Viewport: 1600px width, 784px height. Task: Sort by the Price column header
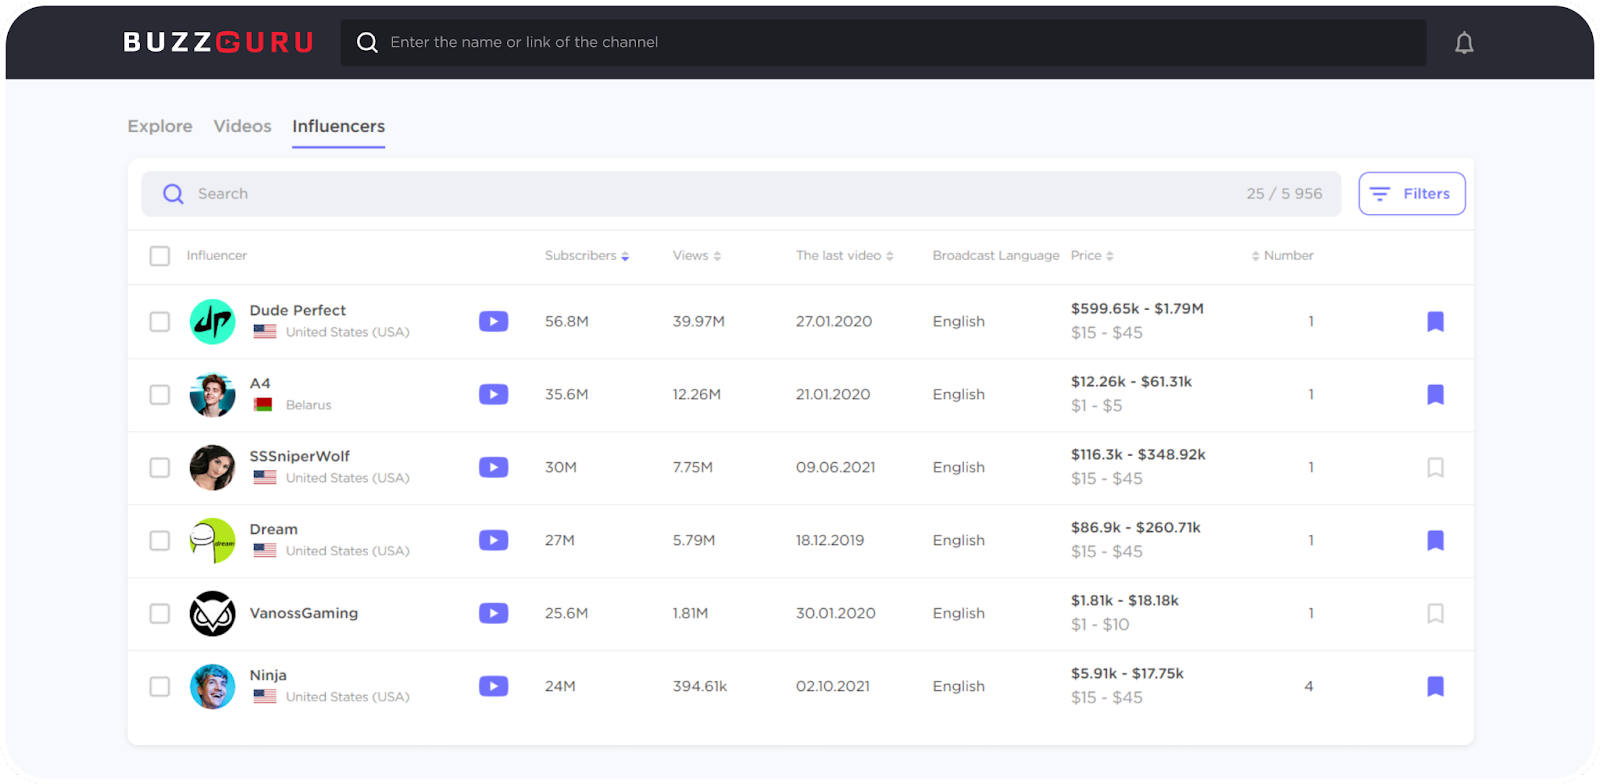coord(1091,256)
